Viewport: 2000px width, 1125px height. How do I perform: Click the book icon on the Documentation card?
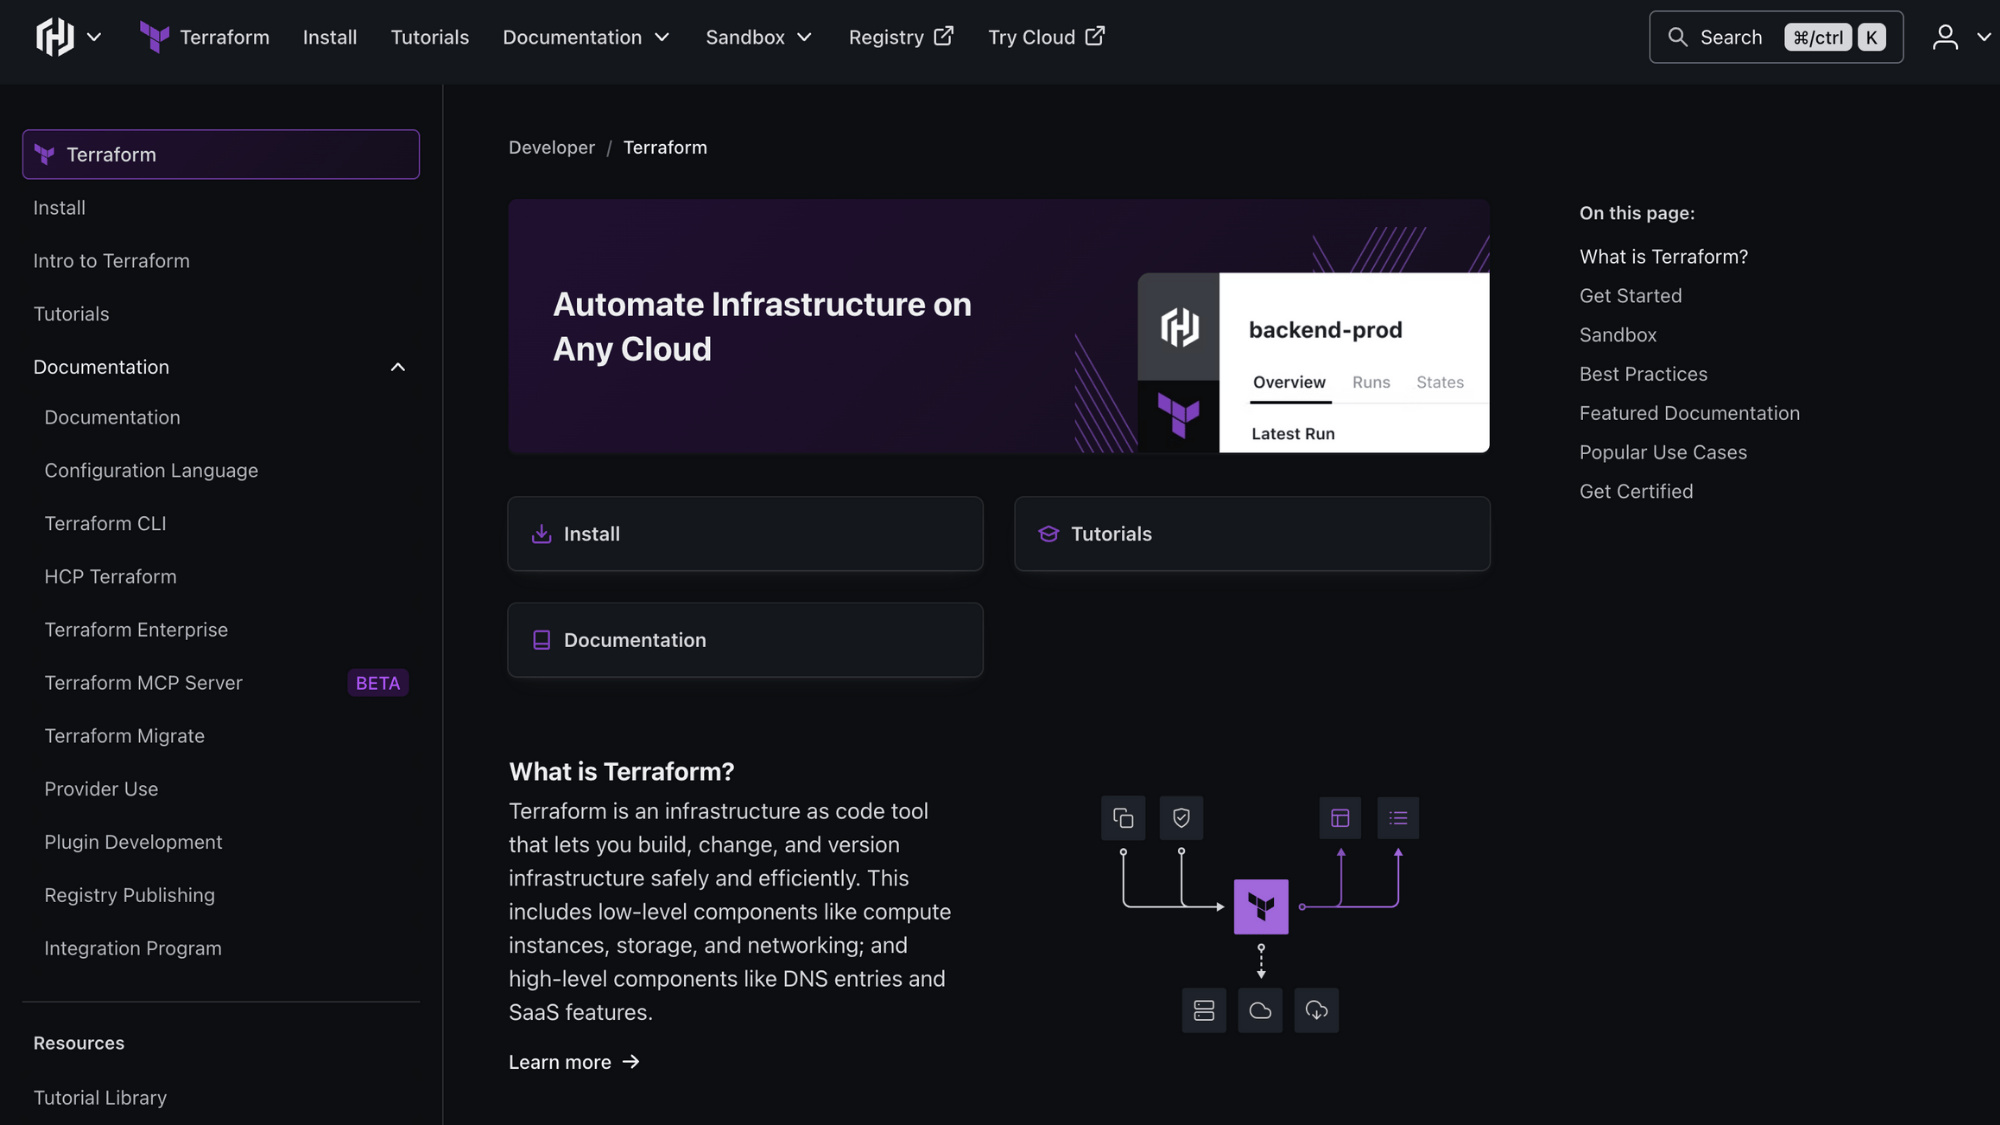tap(541, 639)
